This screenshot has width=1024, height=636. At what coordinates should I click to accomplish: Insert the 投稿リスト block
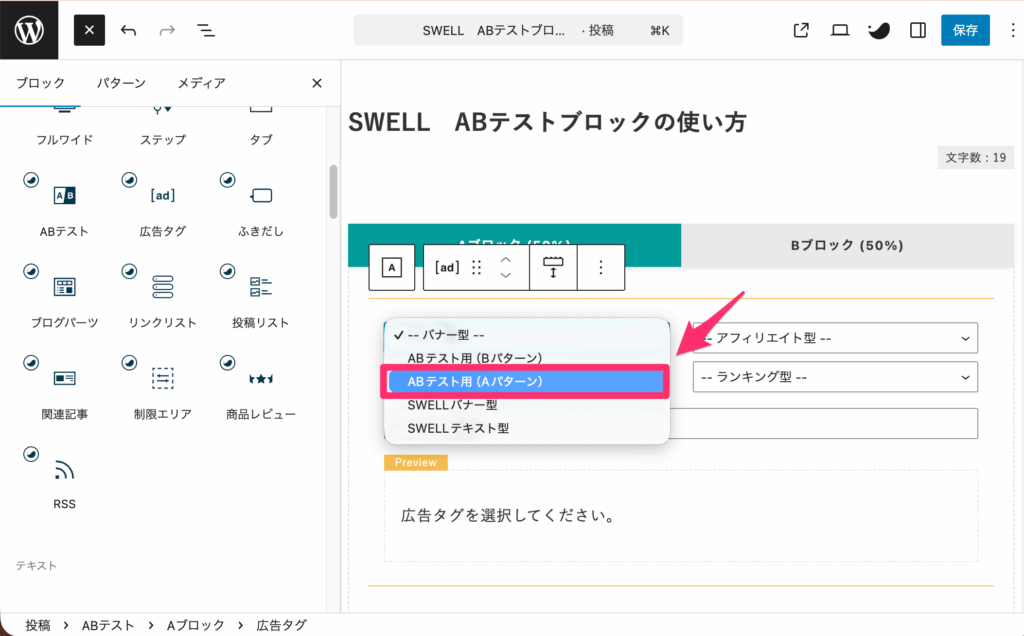[259, 292]
